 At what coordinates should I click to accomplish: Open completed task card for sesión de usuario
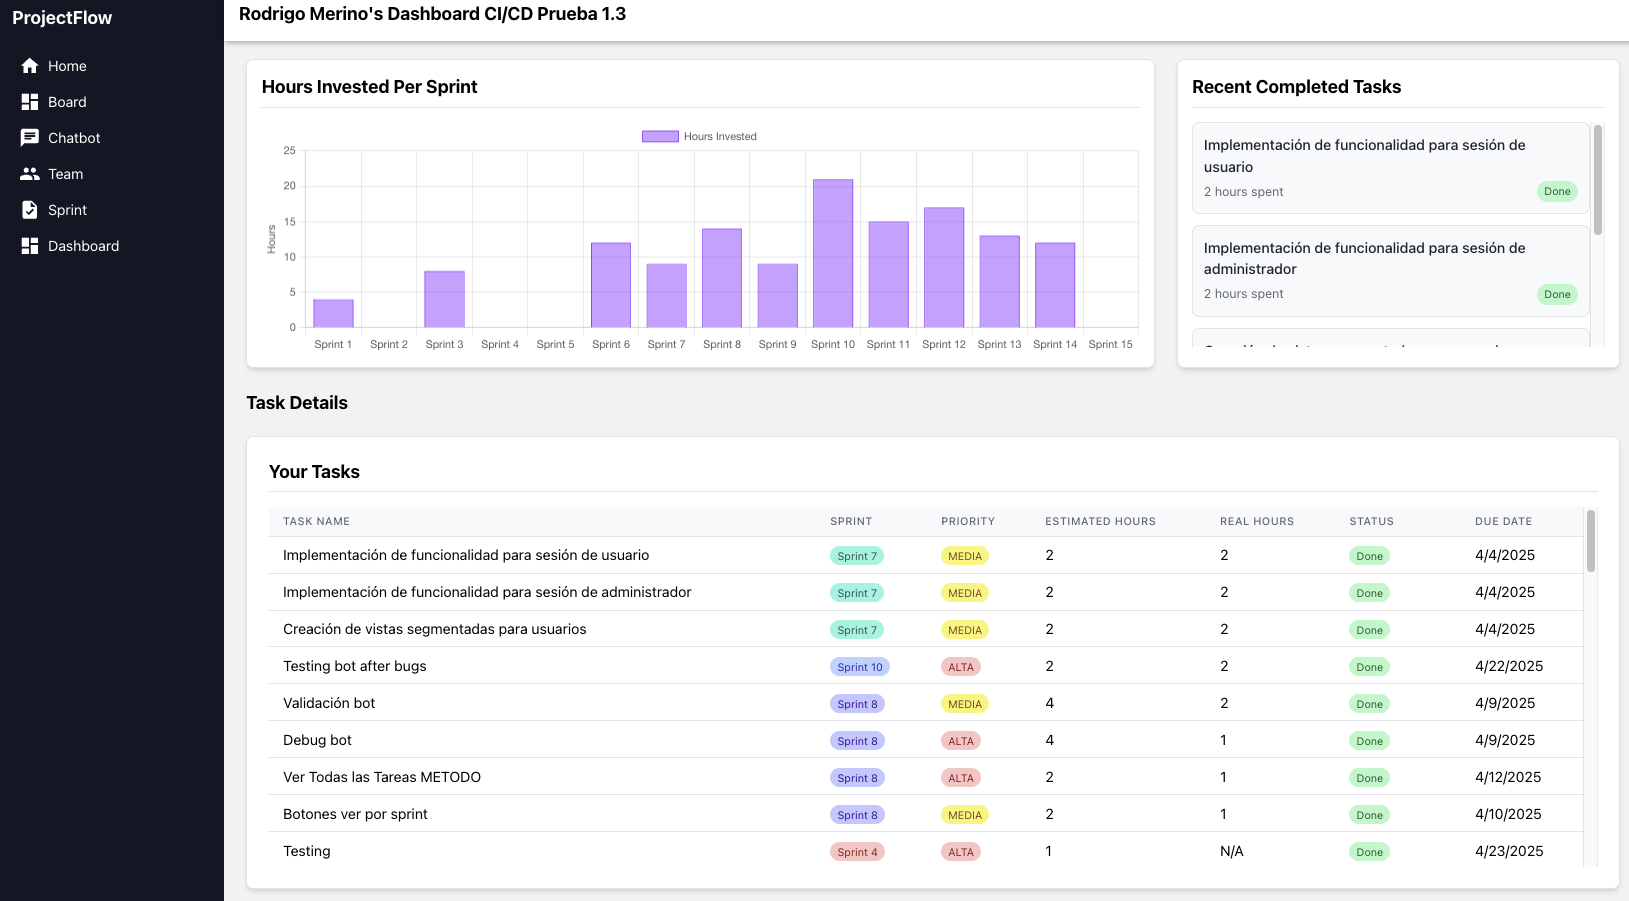(1390, 167)
